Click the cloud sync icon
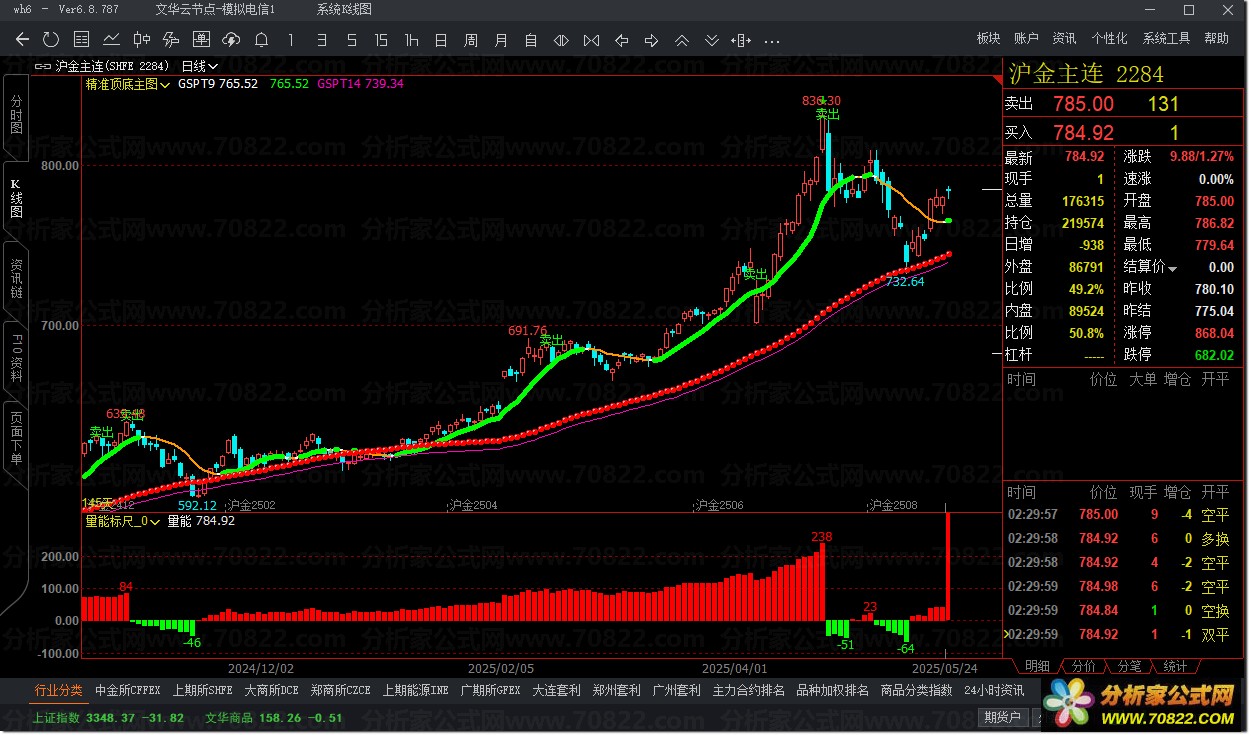Viewport: 1251px width, 735px height. [231, 40]
